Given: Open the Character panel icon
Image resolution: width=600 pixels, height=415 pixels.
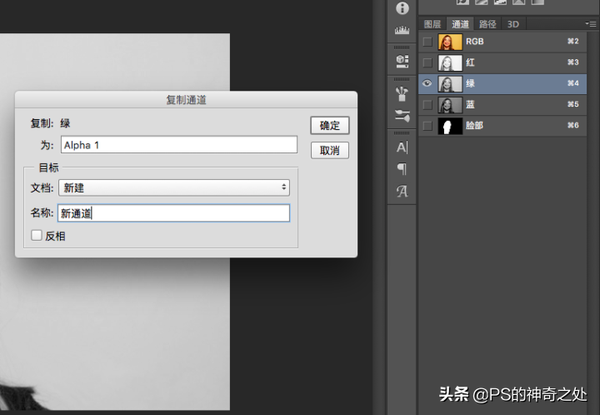Looking at the screenshot, I should pos(402,147).
